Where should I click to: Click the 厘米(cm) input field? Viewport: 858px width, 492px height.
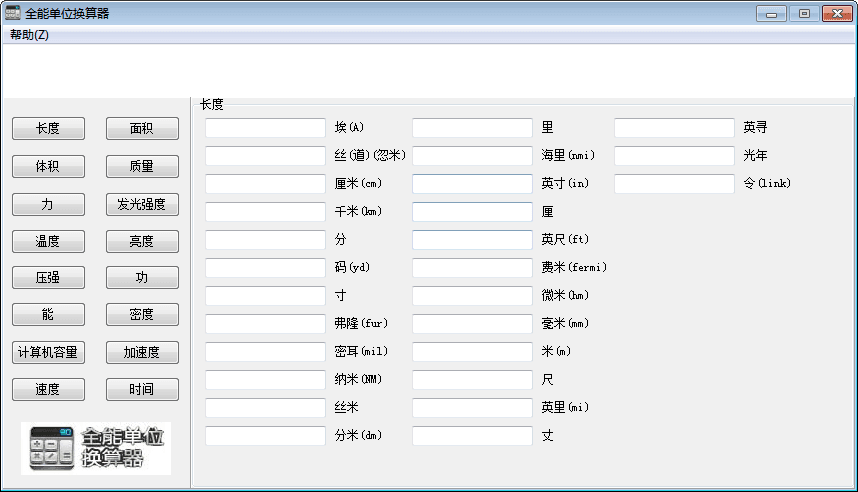click(x=265, y=184)
